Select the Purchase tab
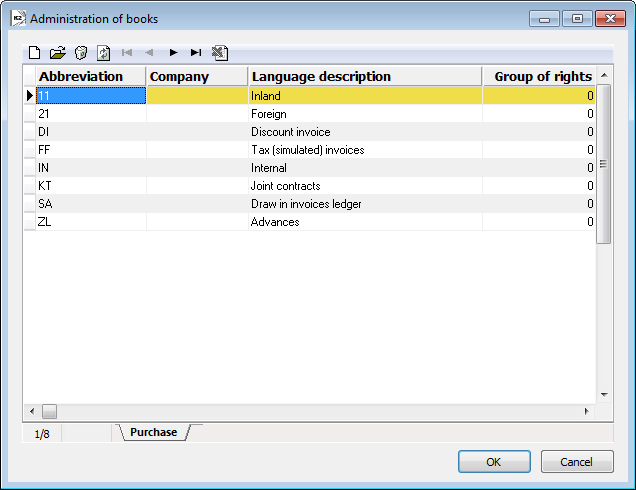Screen dimensions: 636x490 tap(154, 432)
